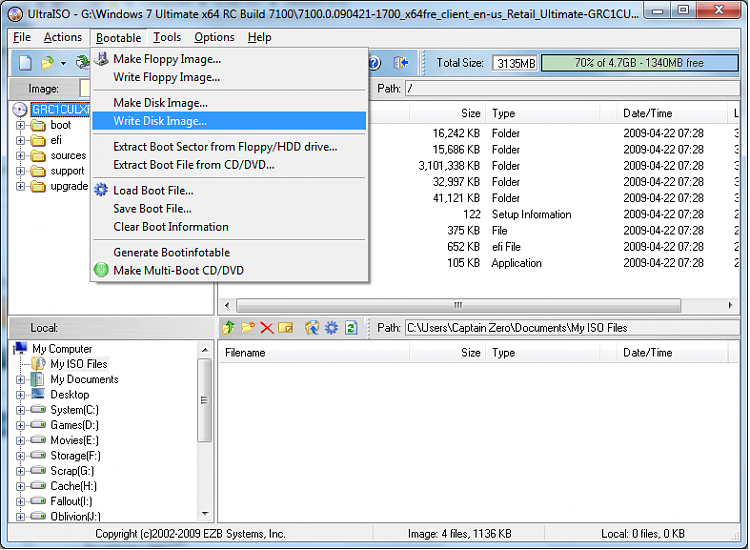750x550 pixels.
Task: Select Write Floppy Image menu entry
Action: (229, 77)
